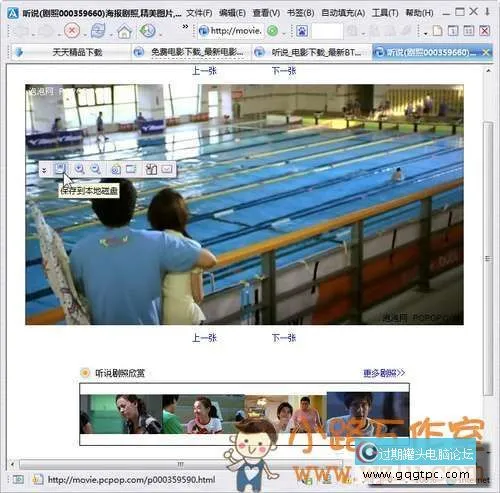This screenshot has height=493, width=500.
Task: Click the Refresh page toolbar icon
Action: click(98, 31)
